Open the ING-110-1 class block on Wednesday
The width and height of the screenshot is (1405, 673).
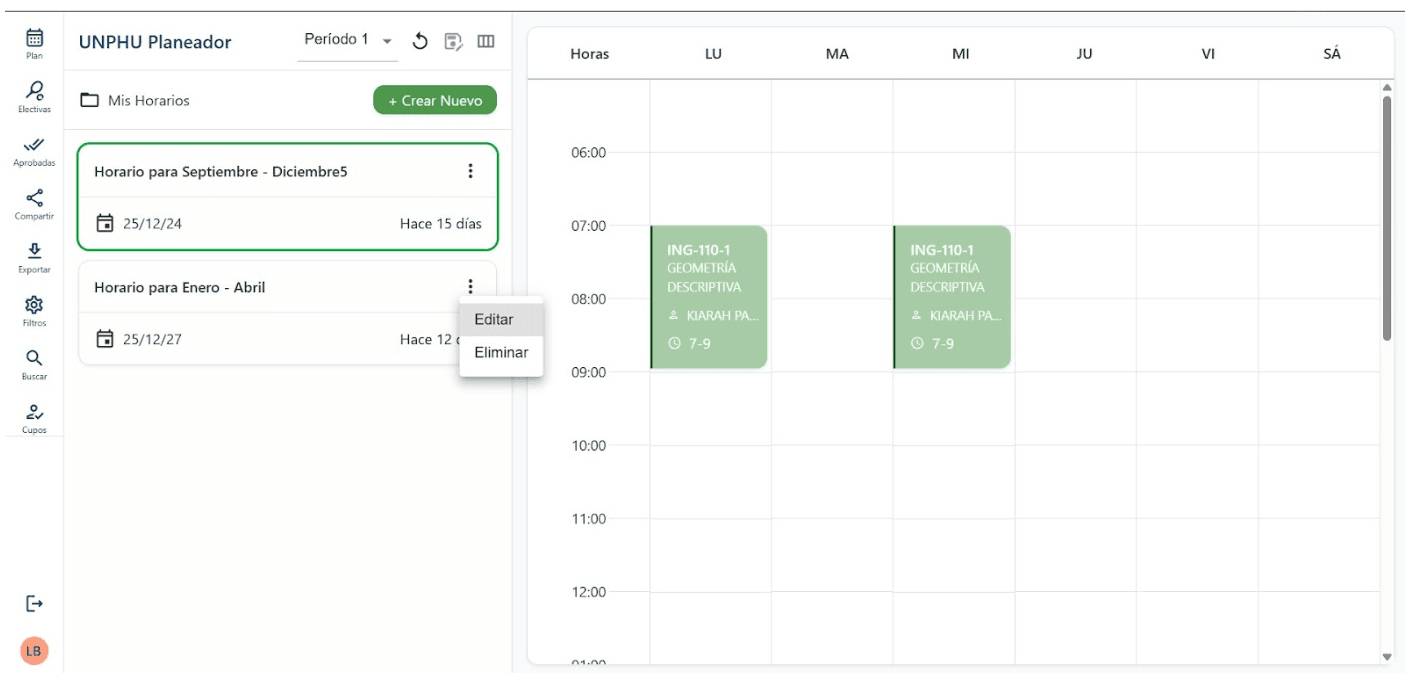click(952, 297)
